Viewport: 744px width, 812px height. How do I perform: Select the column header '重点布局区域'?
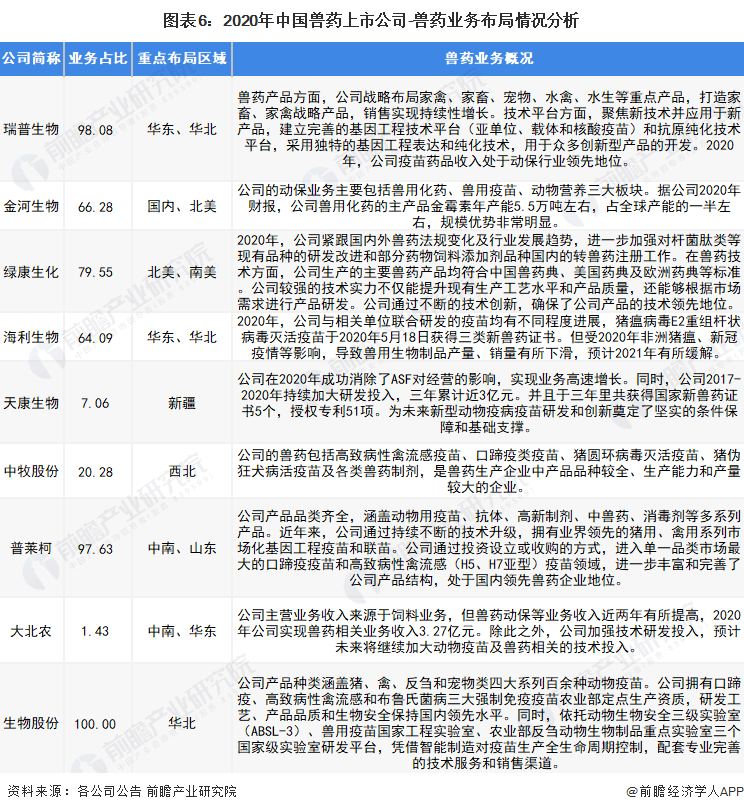point(182,58)
